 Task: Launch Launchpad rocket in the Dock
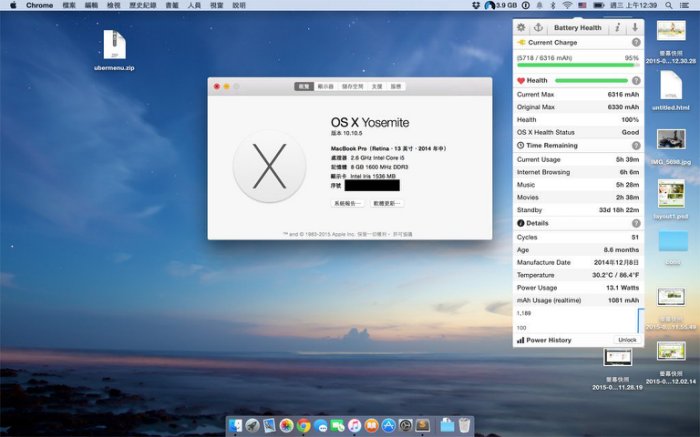coord(252,425)
